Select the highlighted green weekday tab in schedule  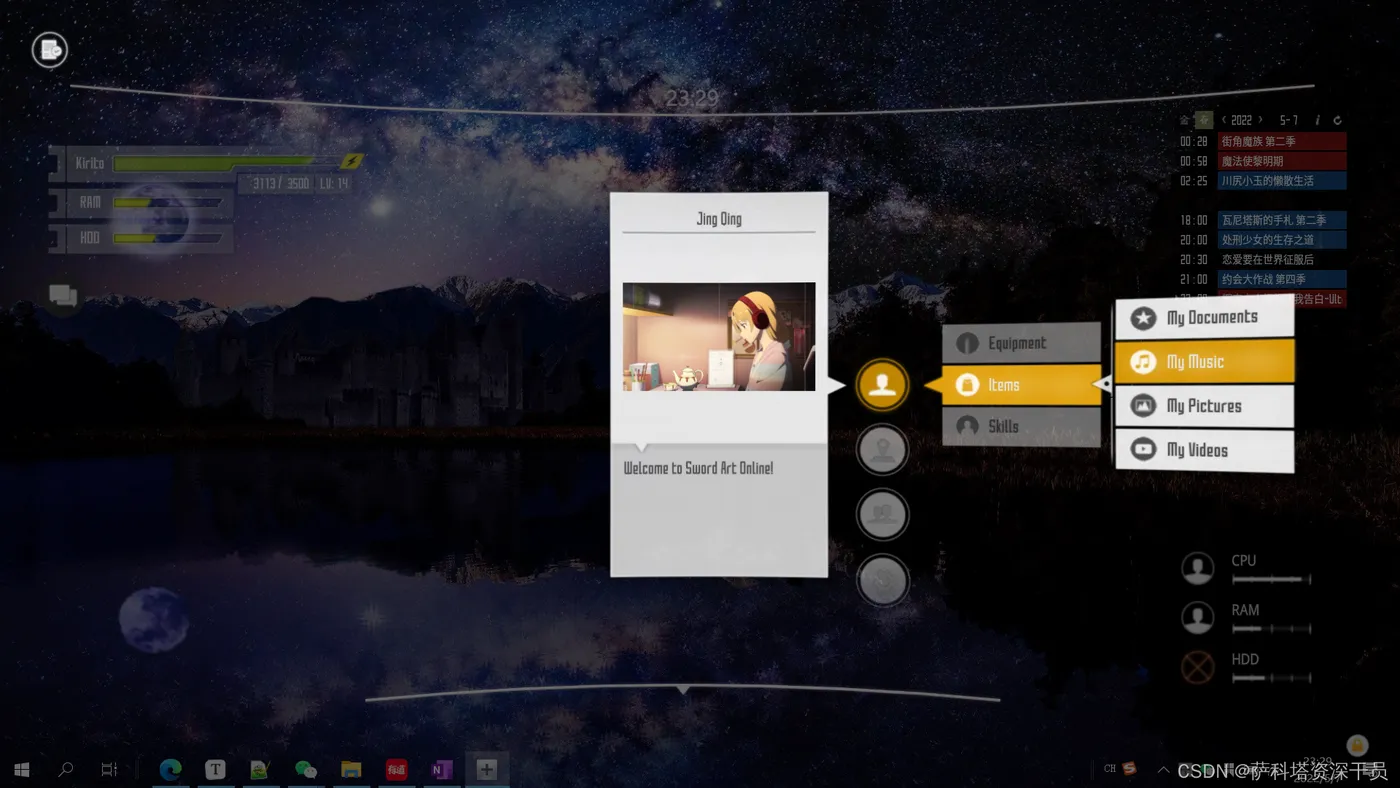coord(1204,120)
